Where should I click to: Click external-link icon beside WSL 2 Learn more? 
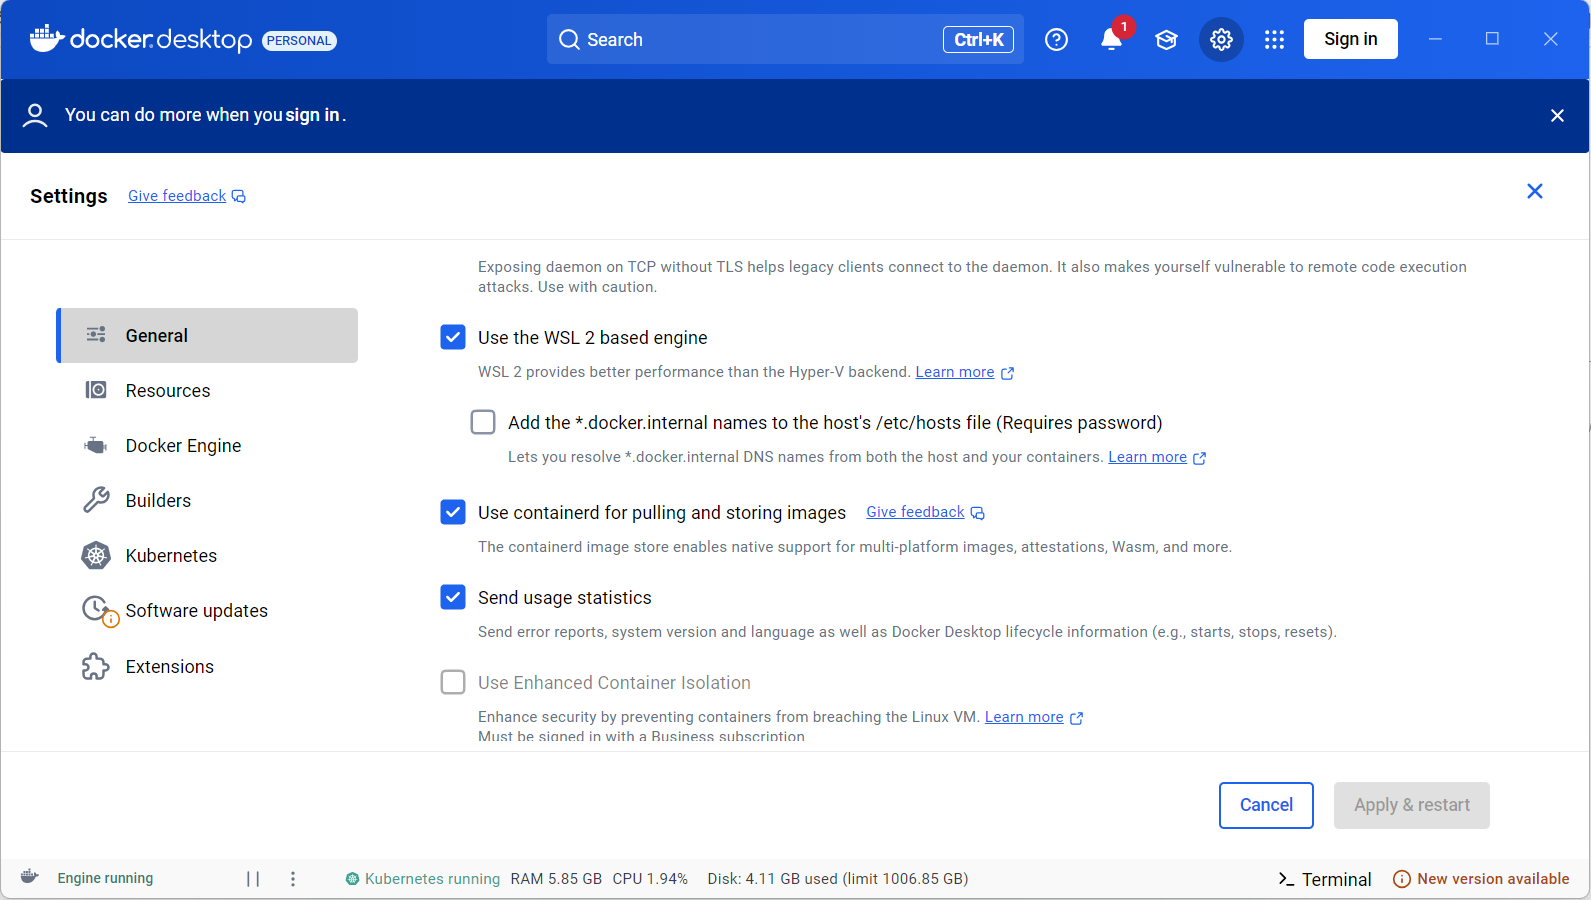pyautogui.click(x=1007, y=373)
